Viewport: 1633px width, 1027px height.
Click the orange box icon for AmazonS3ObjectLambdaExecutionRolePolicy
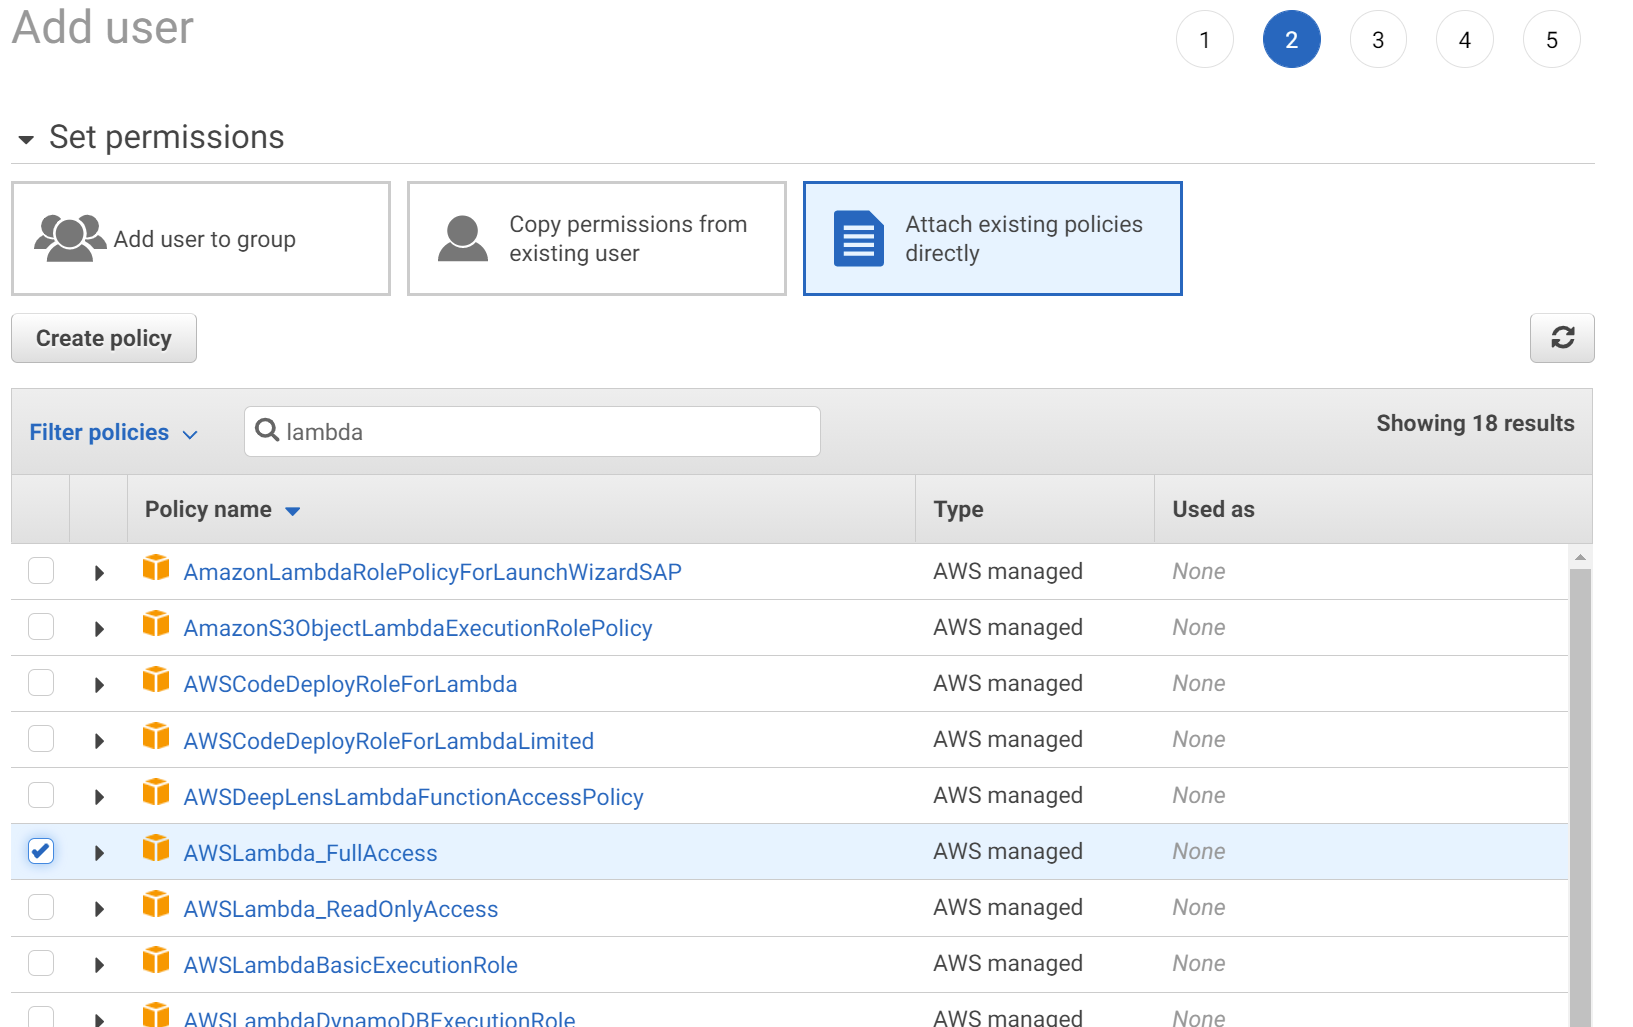click(x=156, y=624)
